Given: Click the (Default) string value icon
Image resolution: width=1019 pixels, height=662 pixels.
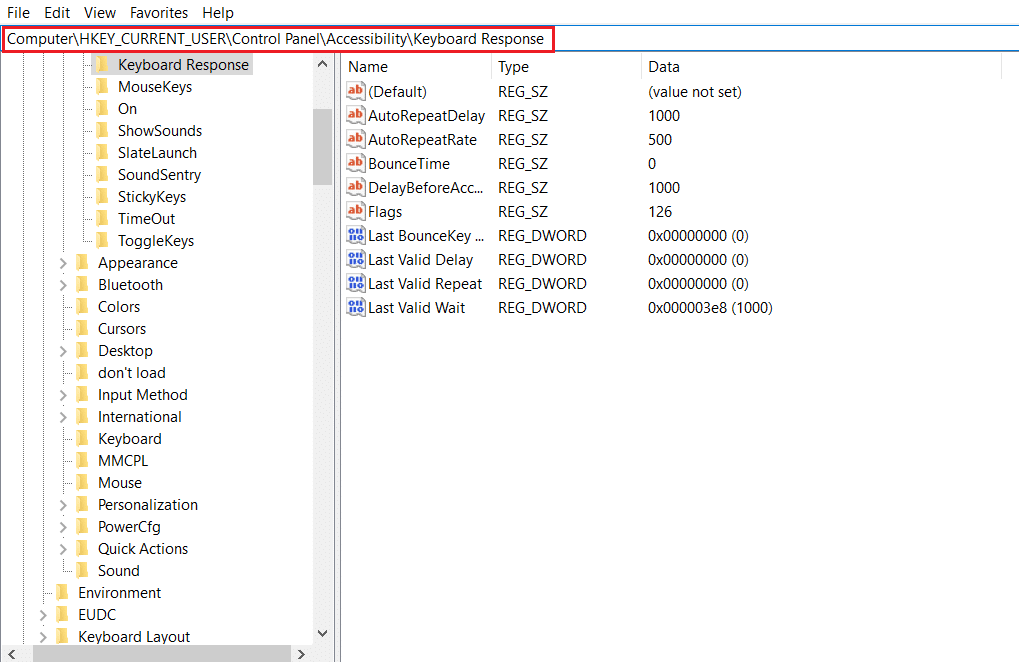Looking at the screenshot, I should [x=355, y=91].
